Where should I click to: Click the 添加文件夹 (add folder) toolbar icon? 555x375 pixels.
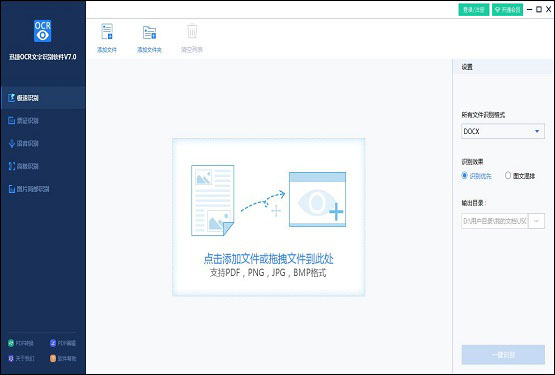[x=149, y=39]
